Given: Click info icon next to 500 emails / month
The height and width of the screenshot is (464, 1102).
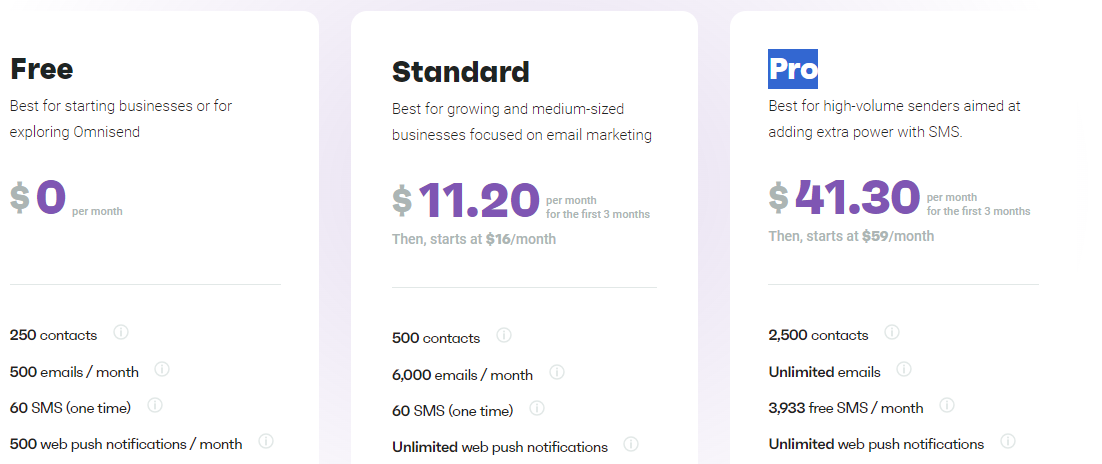Looking at the screenshot, I should tap(162, 369).
